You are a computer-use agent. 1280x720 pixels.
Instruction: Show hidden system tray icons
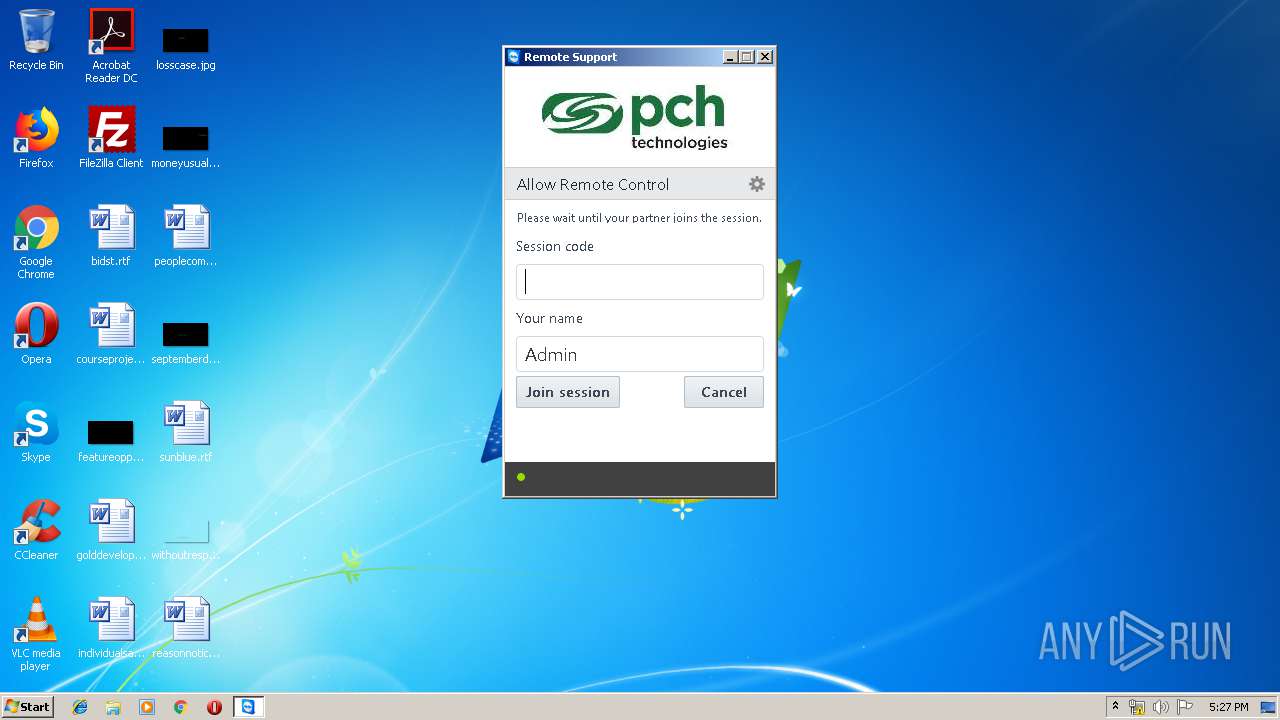point(1115,706)
